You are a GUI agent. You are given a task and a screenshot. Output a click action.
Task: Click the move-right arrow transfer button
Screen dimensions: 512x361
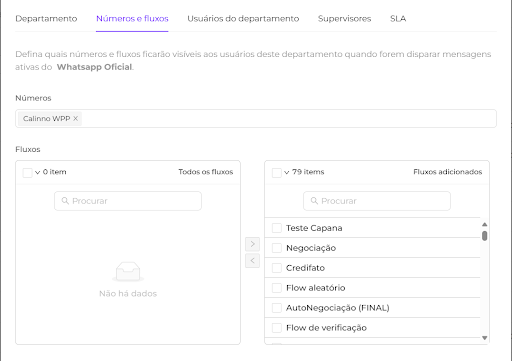(252, 244)
